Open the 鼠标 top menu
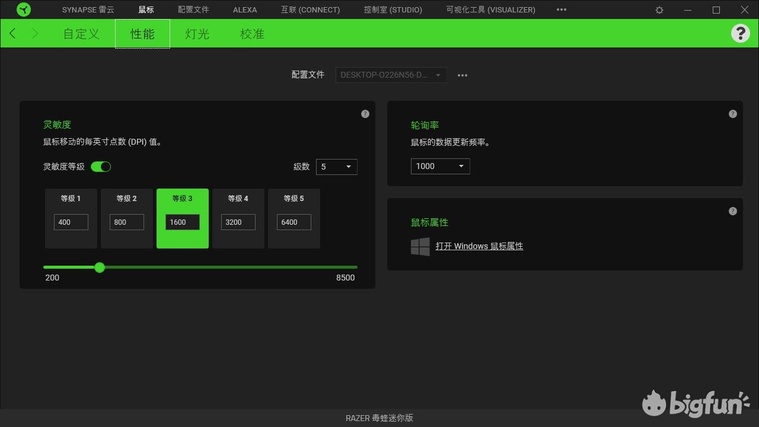The width and height of the screenshot is (759, 427). tap(146, 10)
